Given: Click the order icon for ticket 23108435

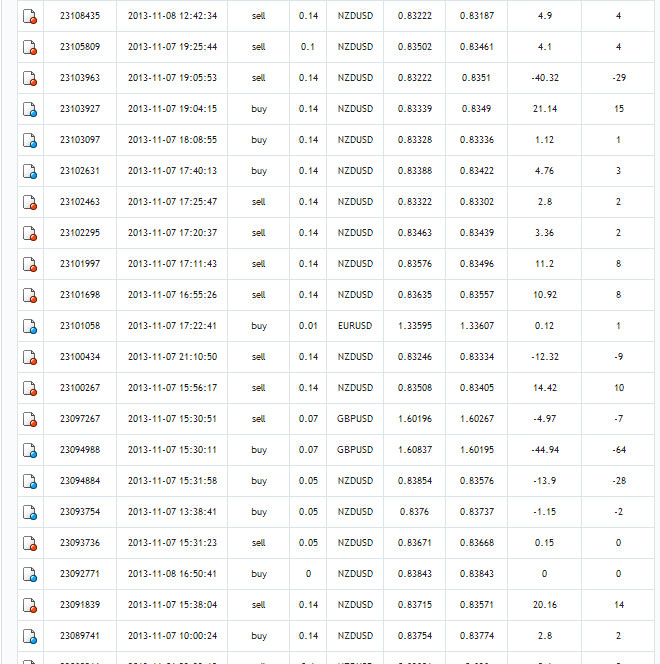Looking at the screenshot, I should pos(30,16).
